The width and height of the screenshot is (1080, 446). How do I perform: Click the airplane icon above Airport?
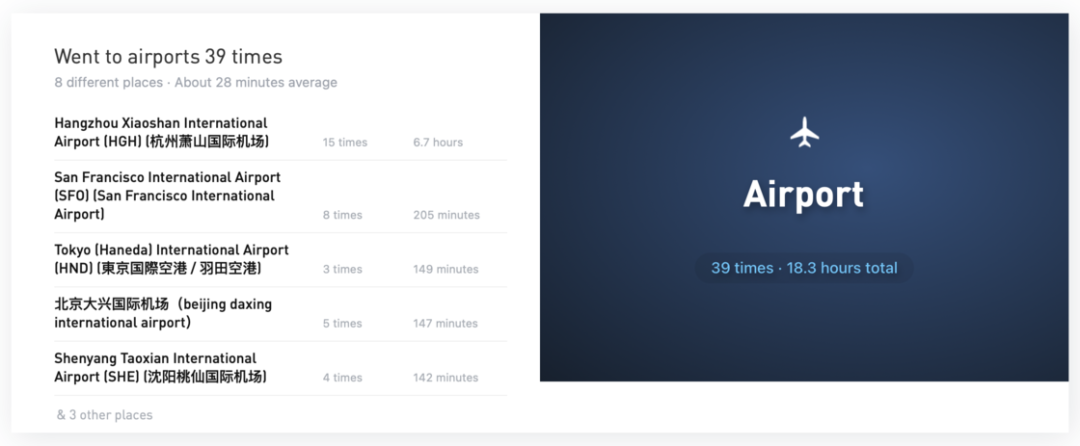tap(804, 131)
